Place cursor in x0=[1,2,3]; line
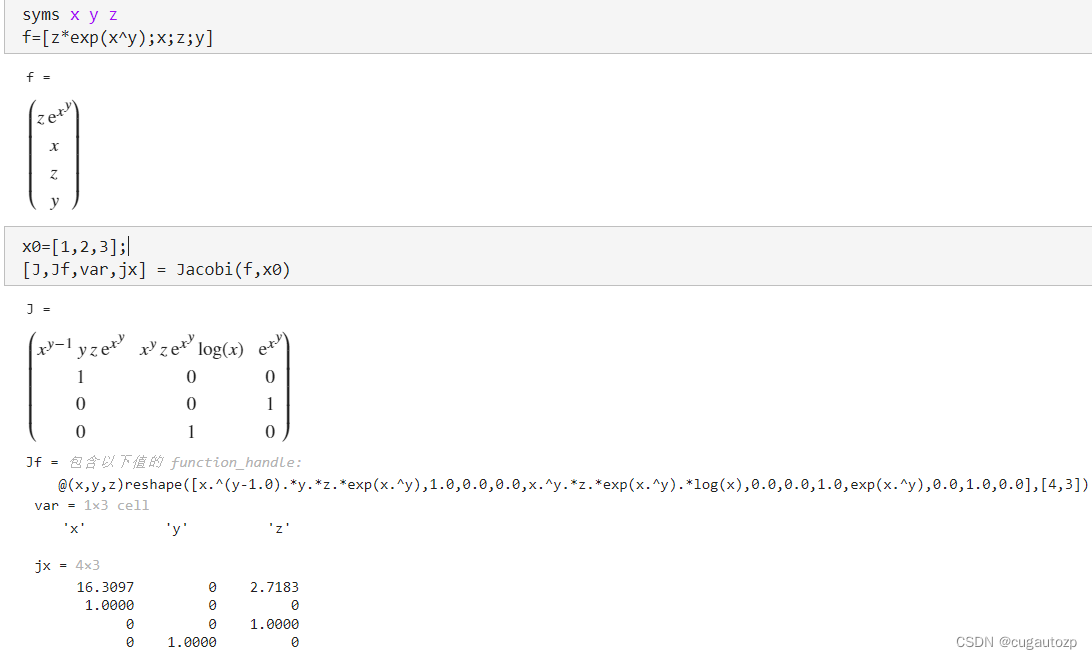This screenshot has width=1092, height=659. 75,247
